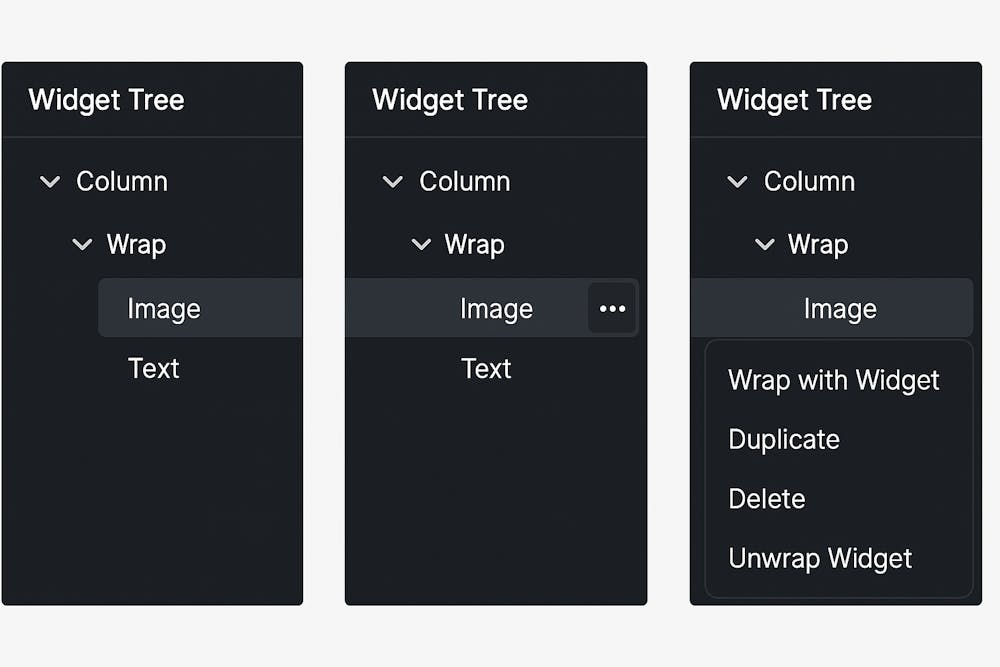1000x667 pixels.
Task: Select Text item in panel with three-dots button
Action: tap(486, 369)
